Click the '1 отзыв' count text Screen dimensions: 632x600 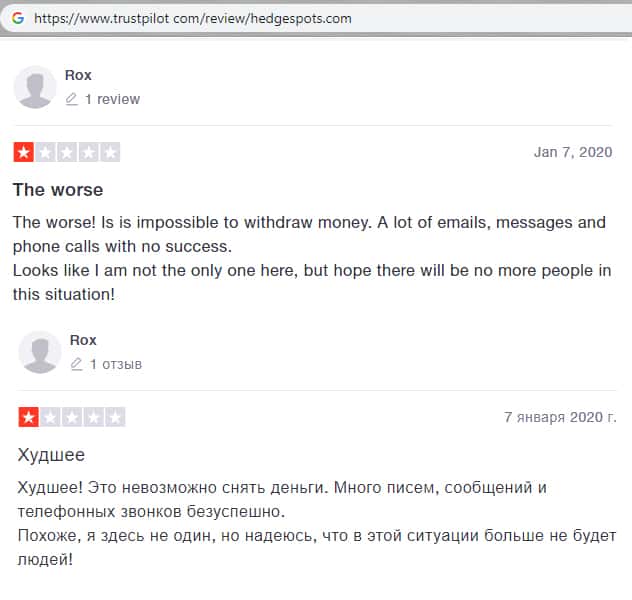point(116,364)
